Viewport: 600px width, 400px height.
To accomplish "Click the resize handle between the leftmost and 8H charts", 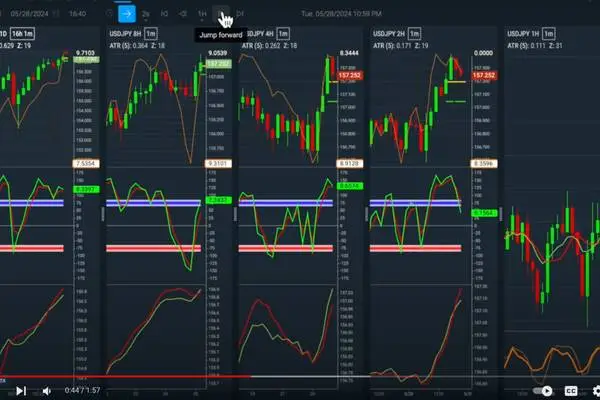I will coord(103,214).
